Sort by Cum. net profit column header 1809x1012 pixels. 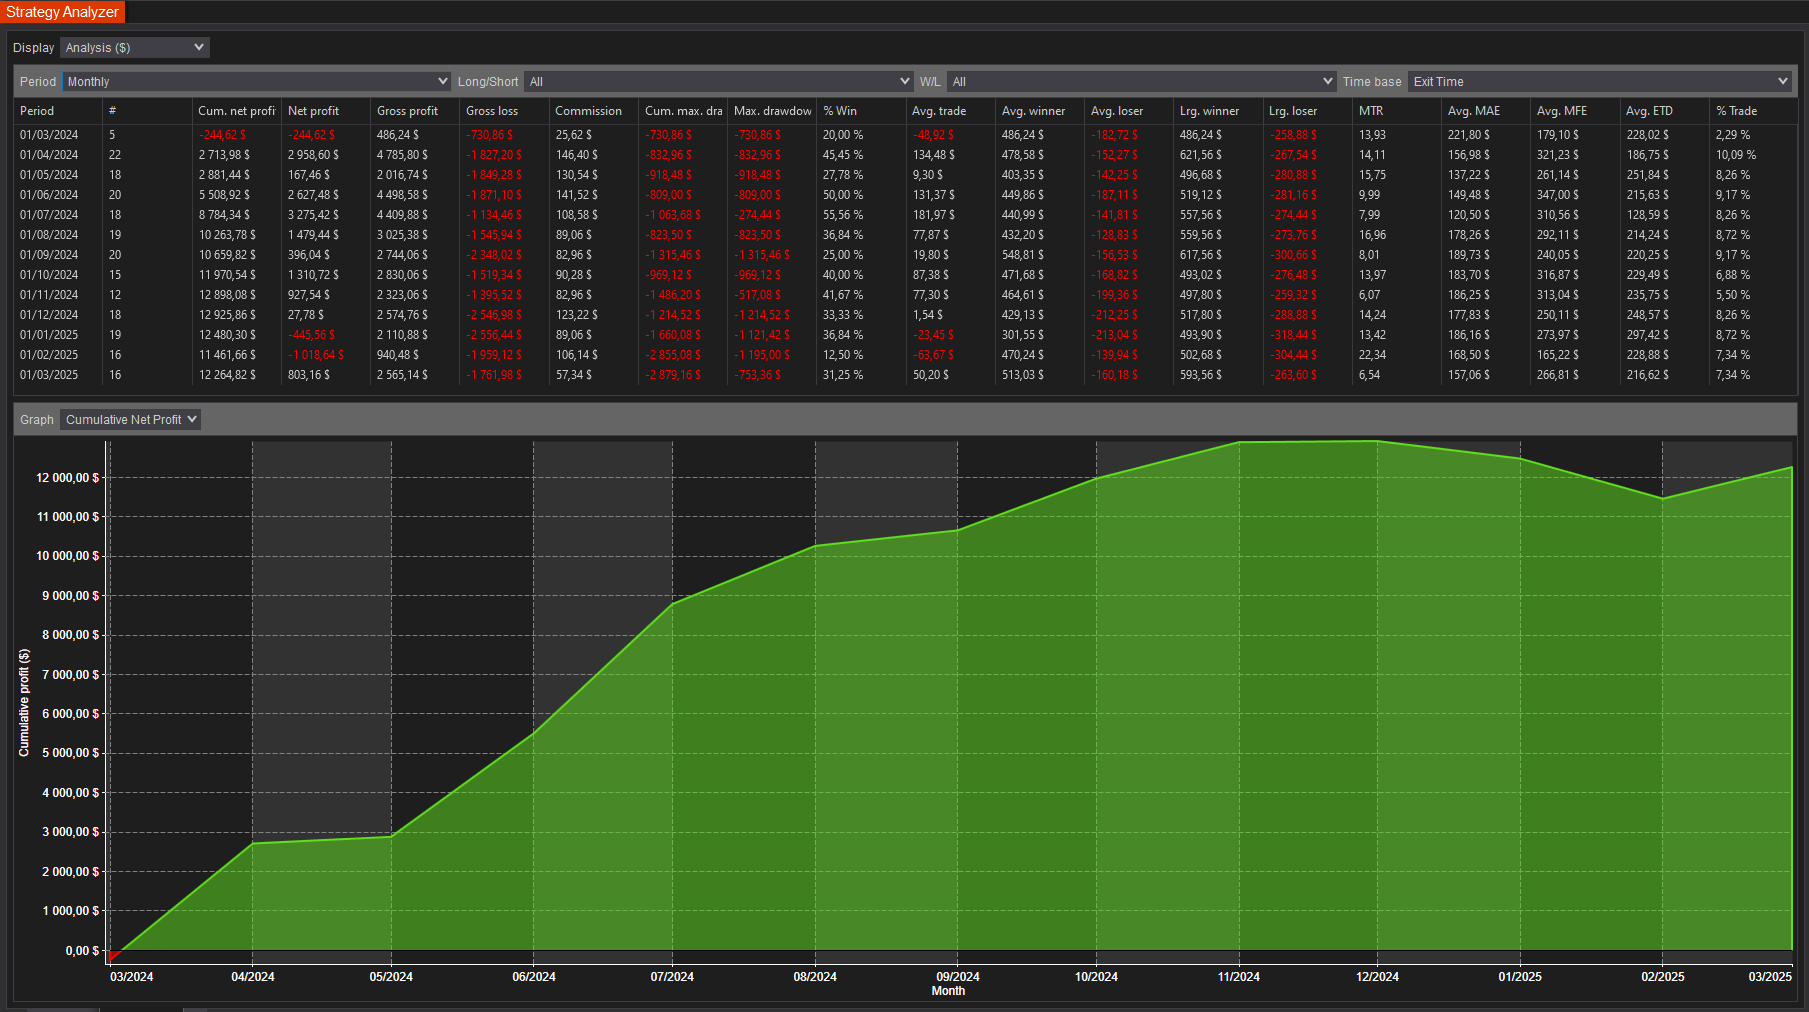tap(236, 111)
